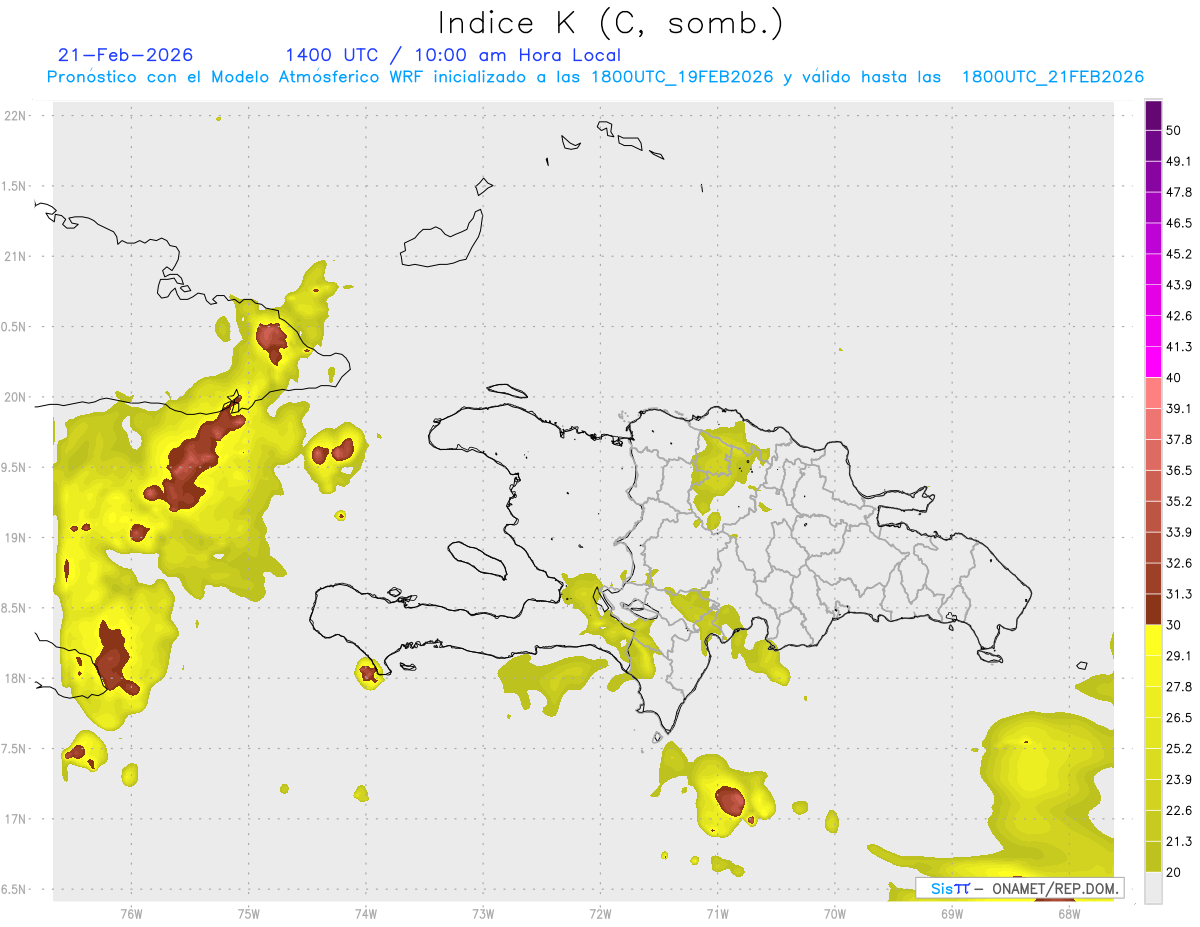Click the colorbar value "22.6"
Screen dimensions: 1200x927
(1179, 811)
